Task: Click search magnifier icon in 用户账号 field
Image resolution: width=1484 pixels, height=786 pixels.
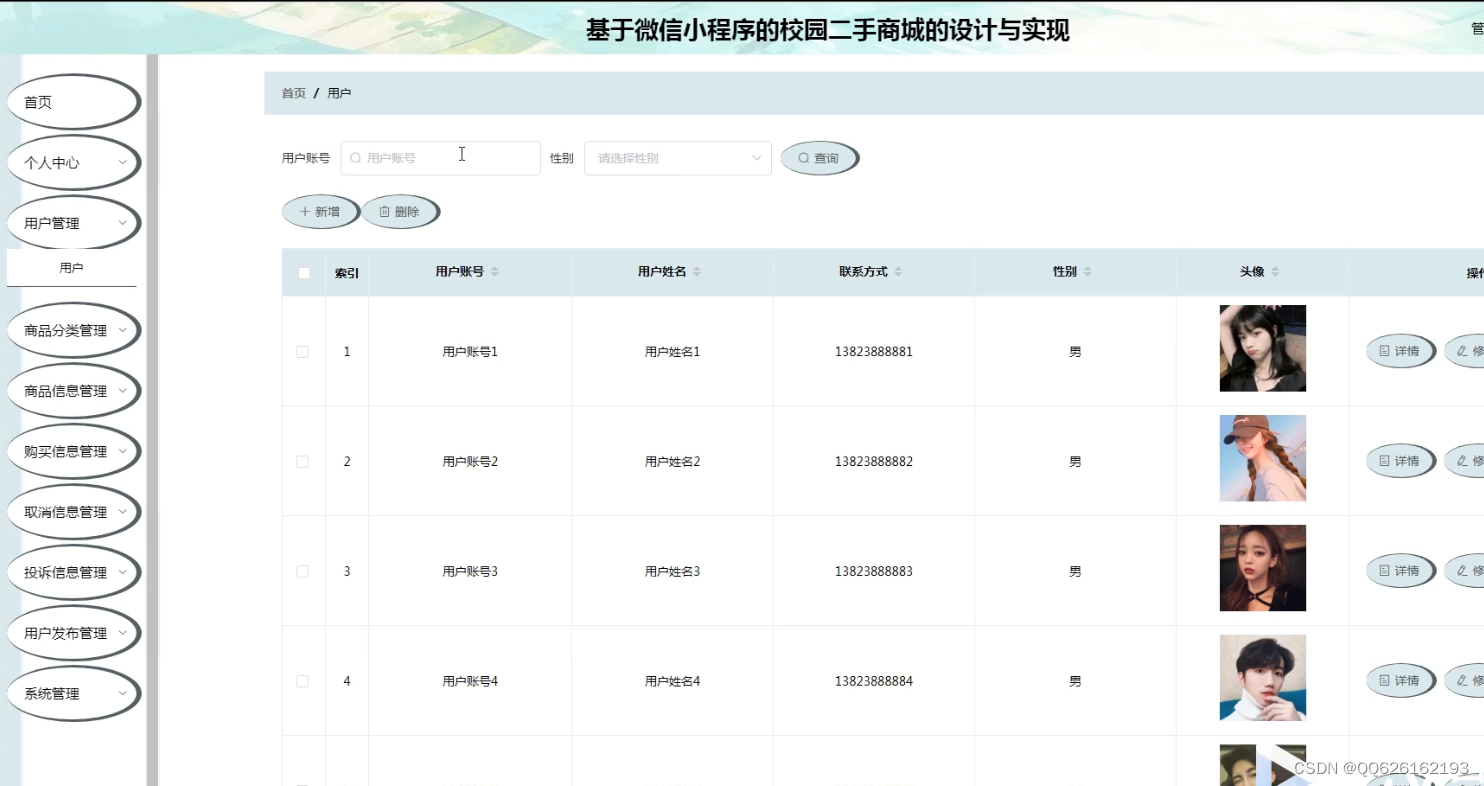Action: (355, 158)
